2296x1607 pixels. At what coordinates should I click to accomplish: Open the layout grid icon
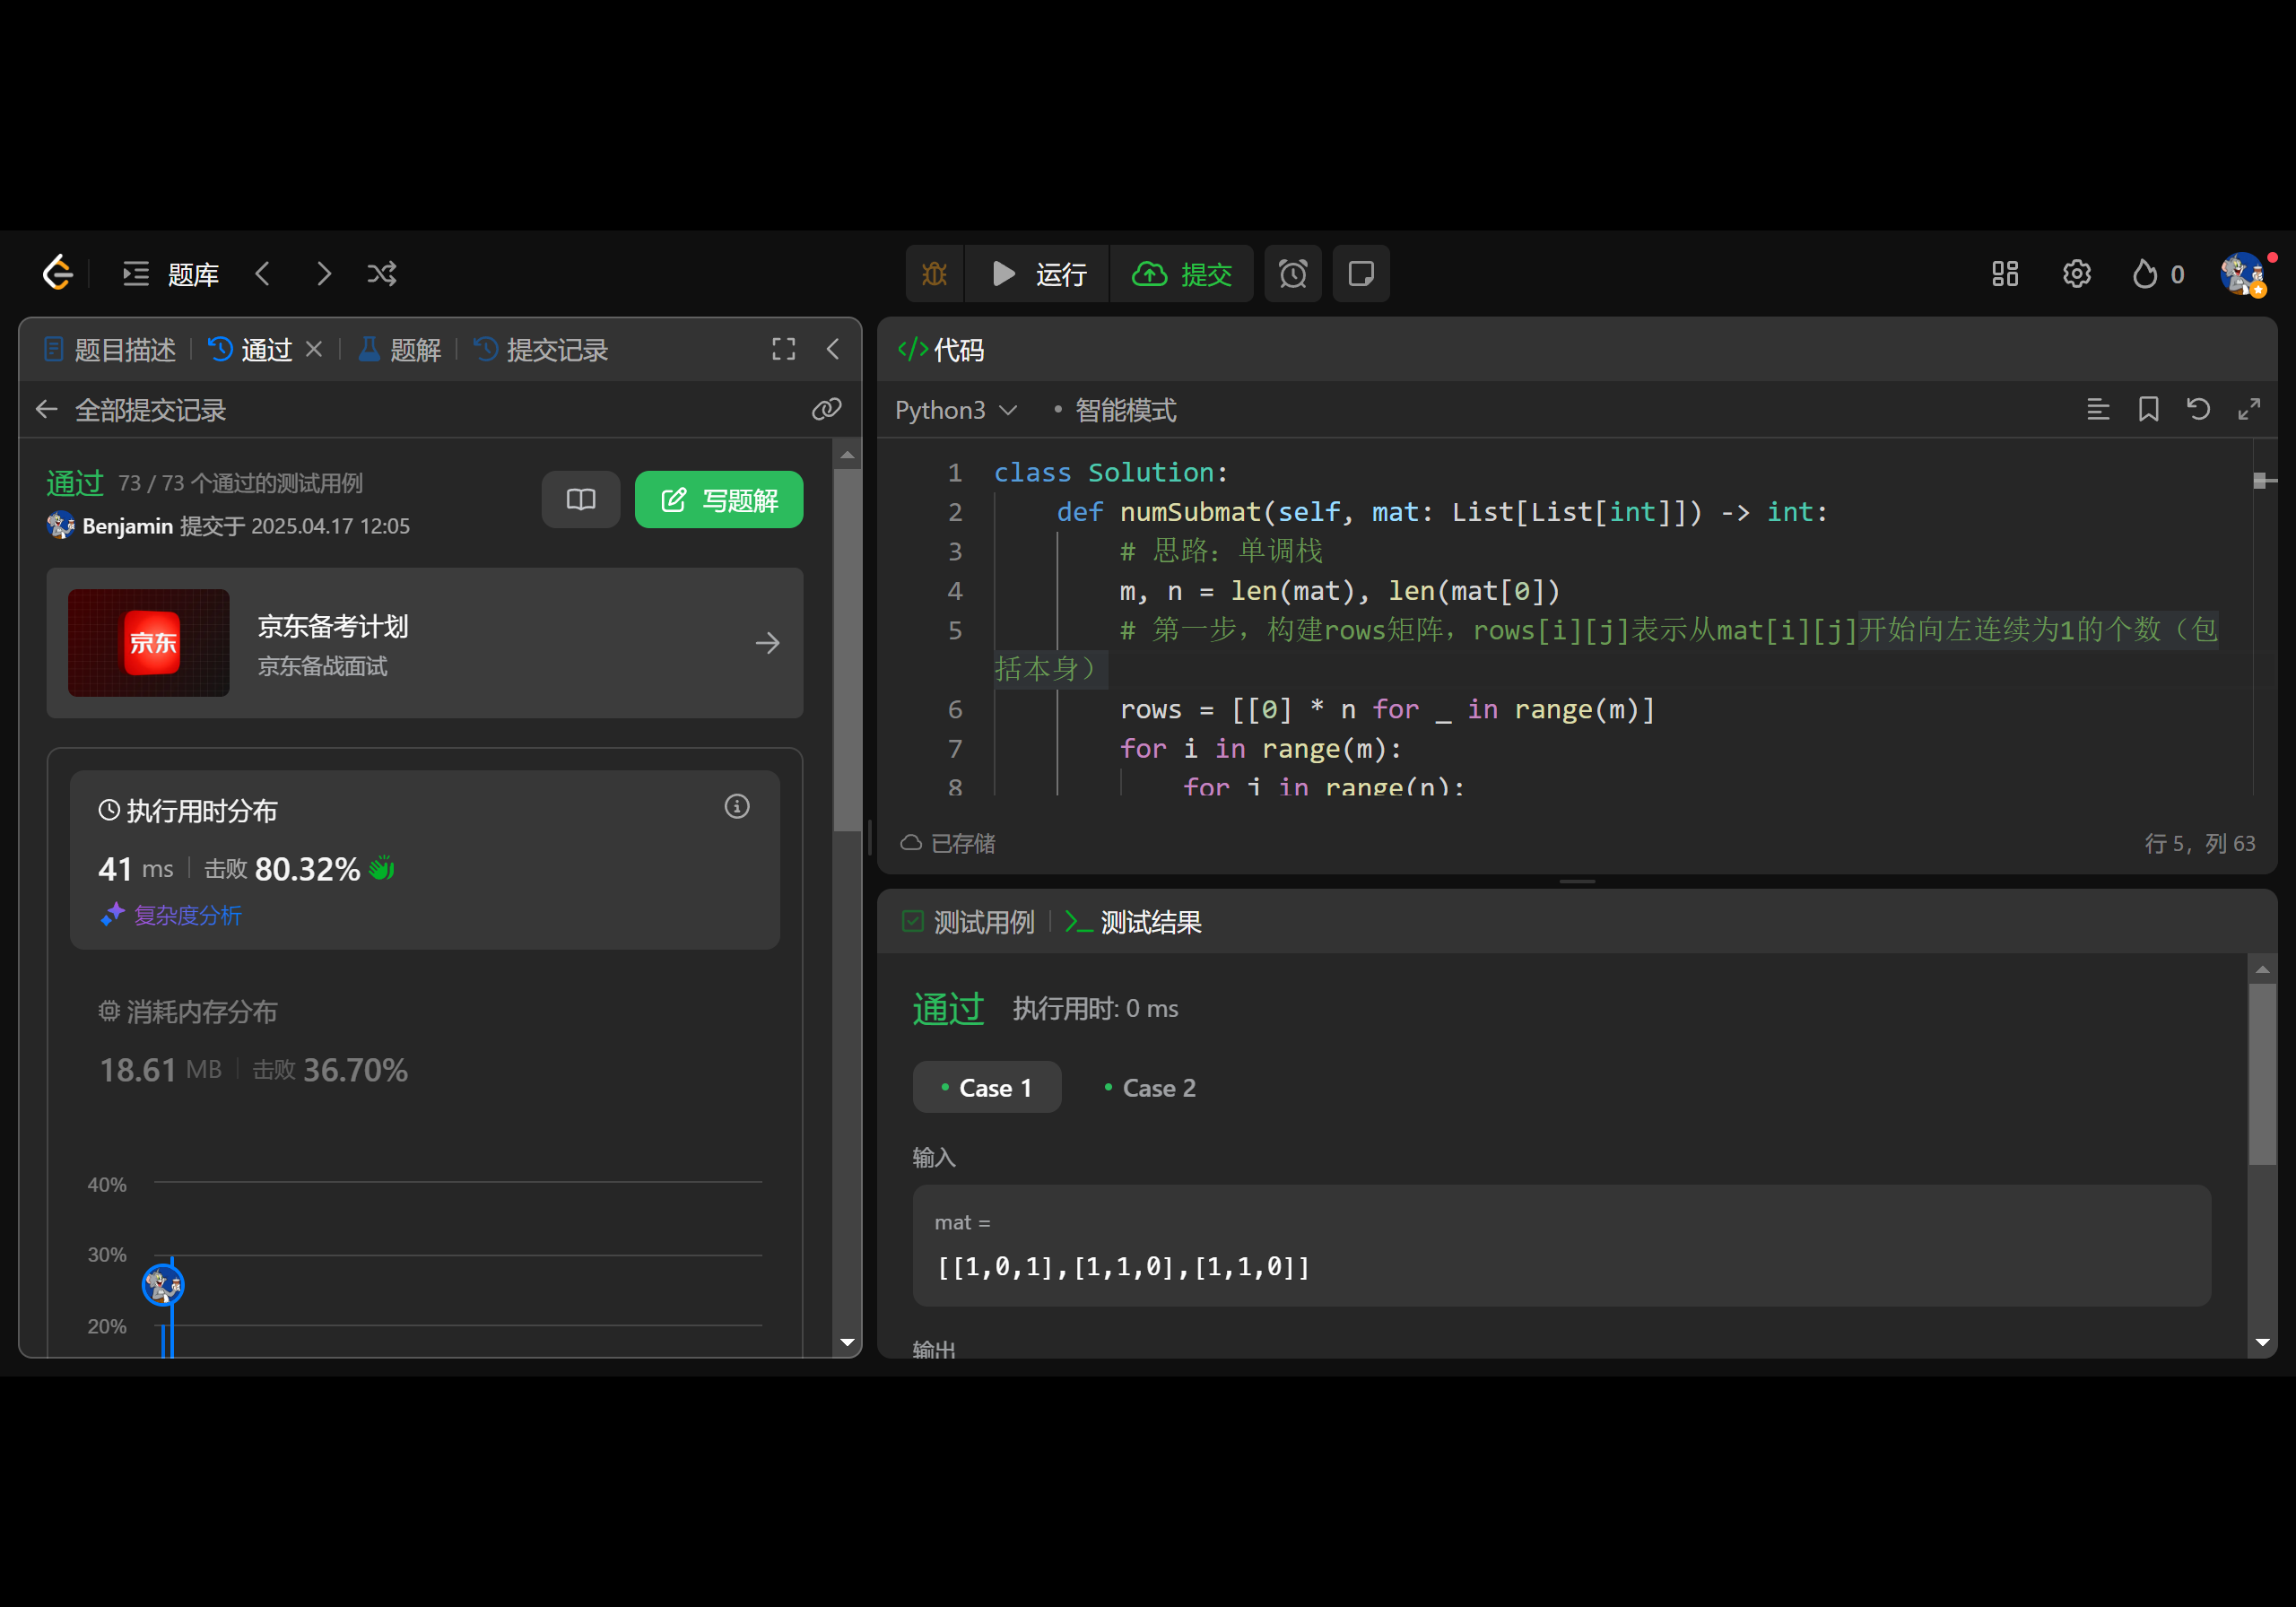pos(2004,274)
